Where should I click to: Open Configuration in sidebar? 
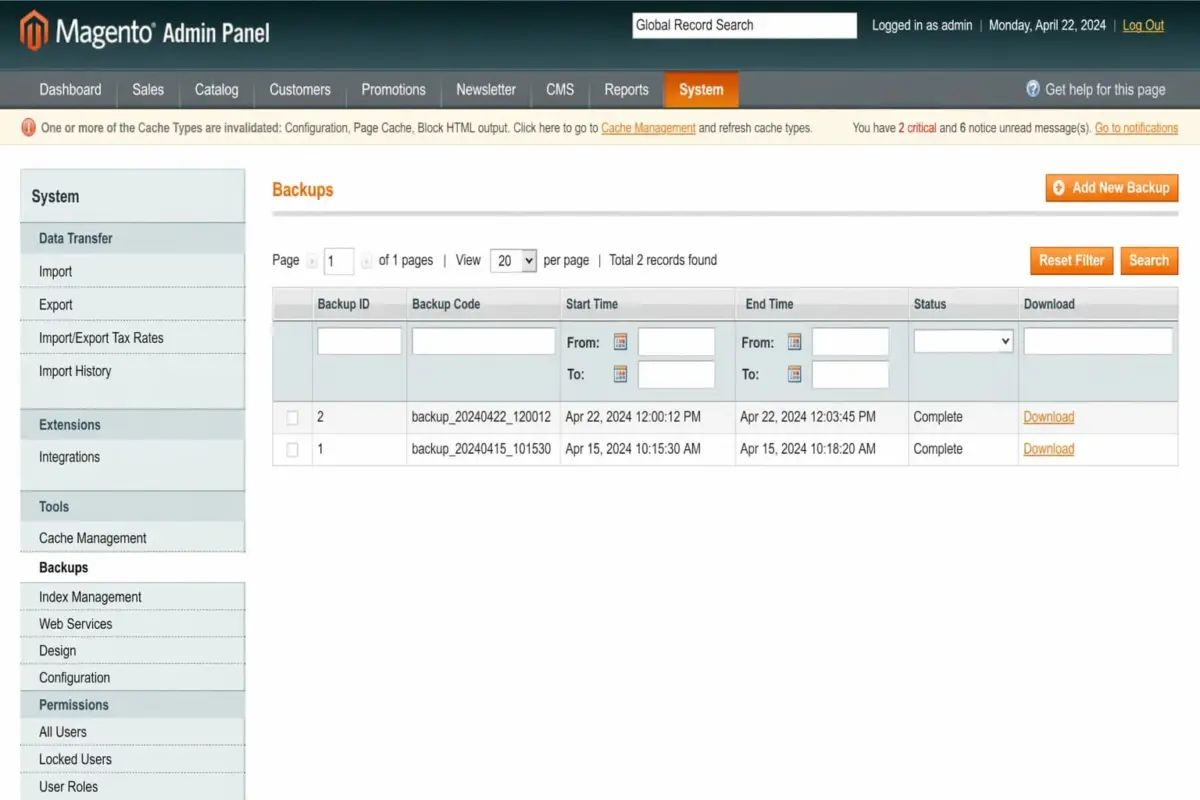pyautogui.click(x=132, y=678)
